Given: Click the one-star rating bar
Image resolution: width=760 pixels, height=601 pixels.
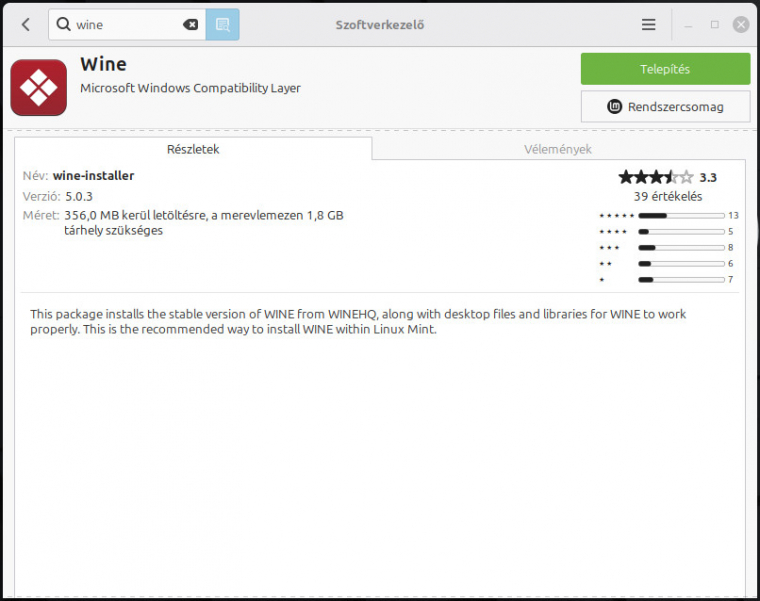Looking at the screenshot, I should point(680,279).
